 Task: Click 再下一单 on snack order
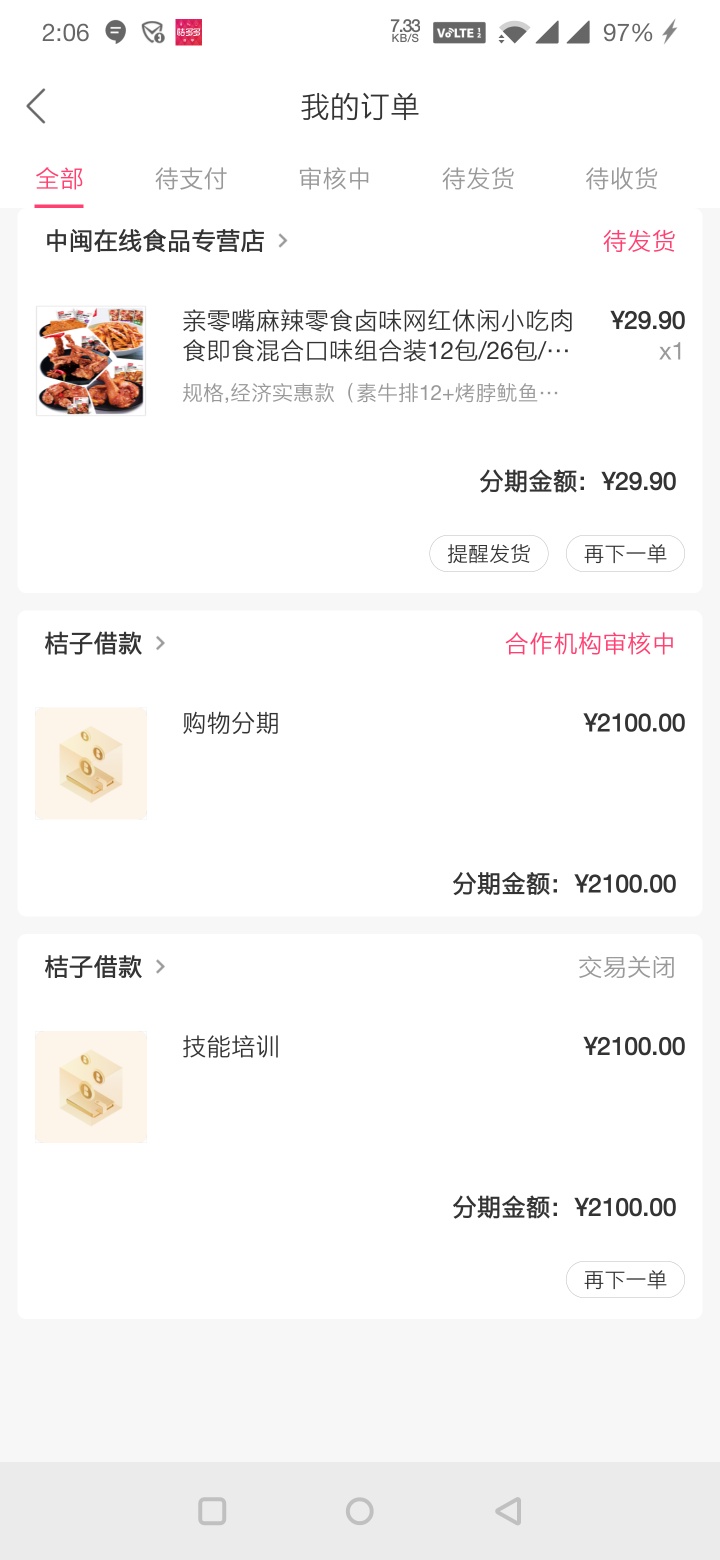point(625,554)
